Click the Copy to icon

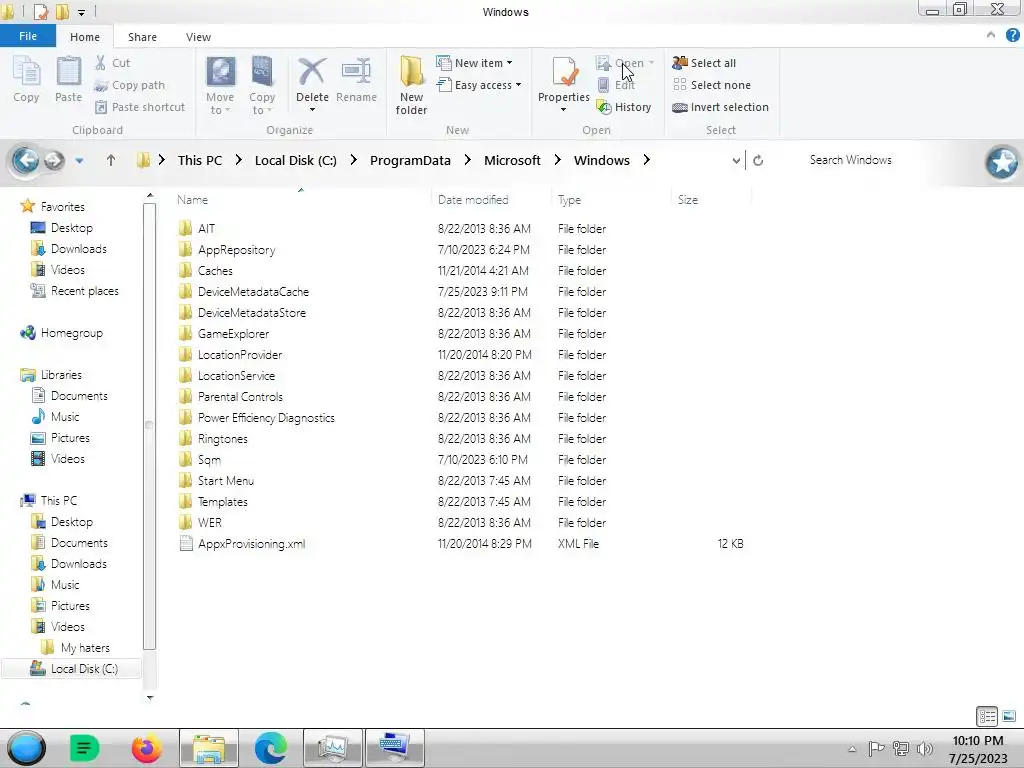[x=262, y=71]
